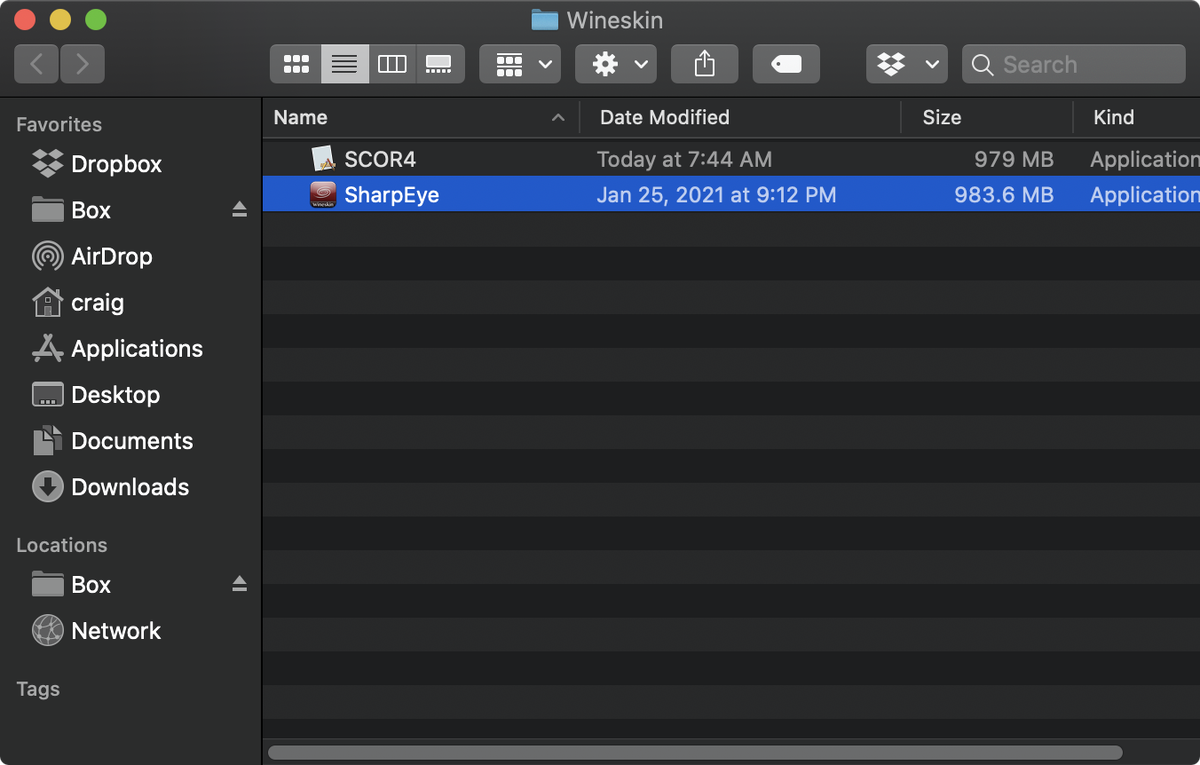Open the gear Action menu
The width and height of the screenshot is (1200, 765).
(616, 65)
